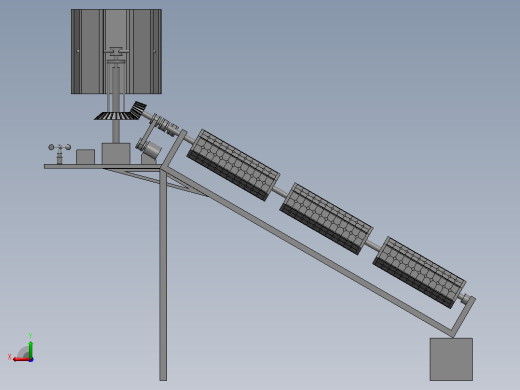Screen dimensions: 520x390
Task: Select the long inclined frame beam
Action: tap(307, 250)
